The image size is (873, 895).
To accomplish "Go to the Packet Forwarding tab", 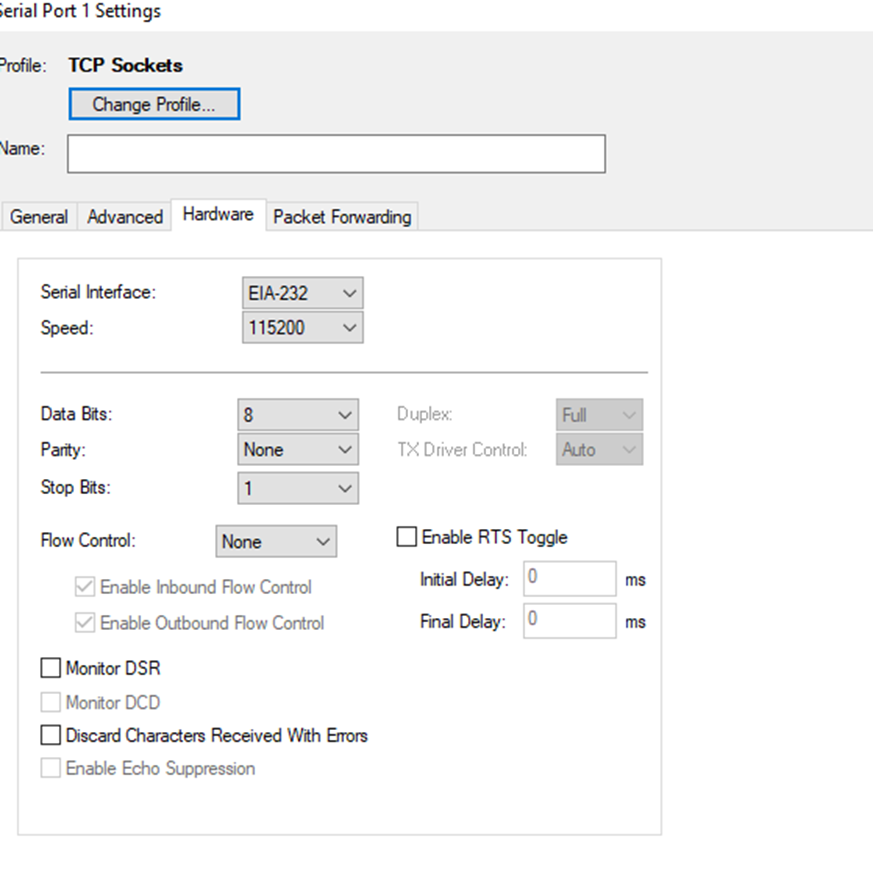I will [x=342, y=217].
